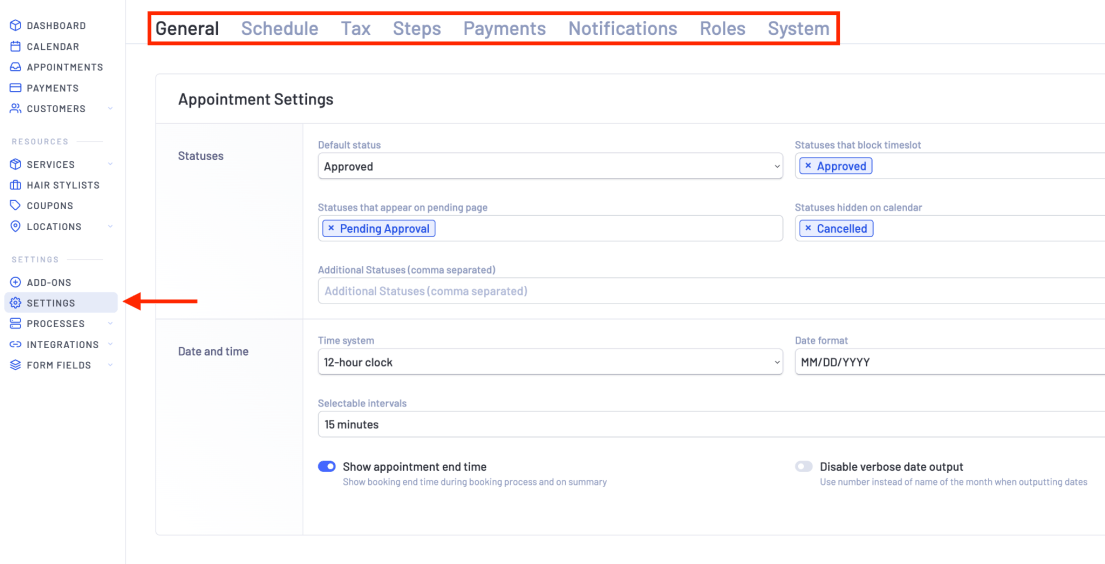
Task: Remove the Pending Approval tag
Action: coord(331,228)
